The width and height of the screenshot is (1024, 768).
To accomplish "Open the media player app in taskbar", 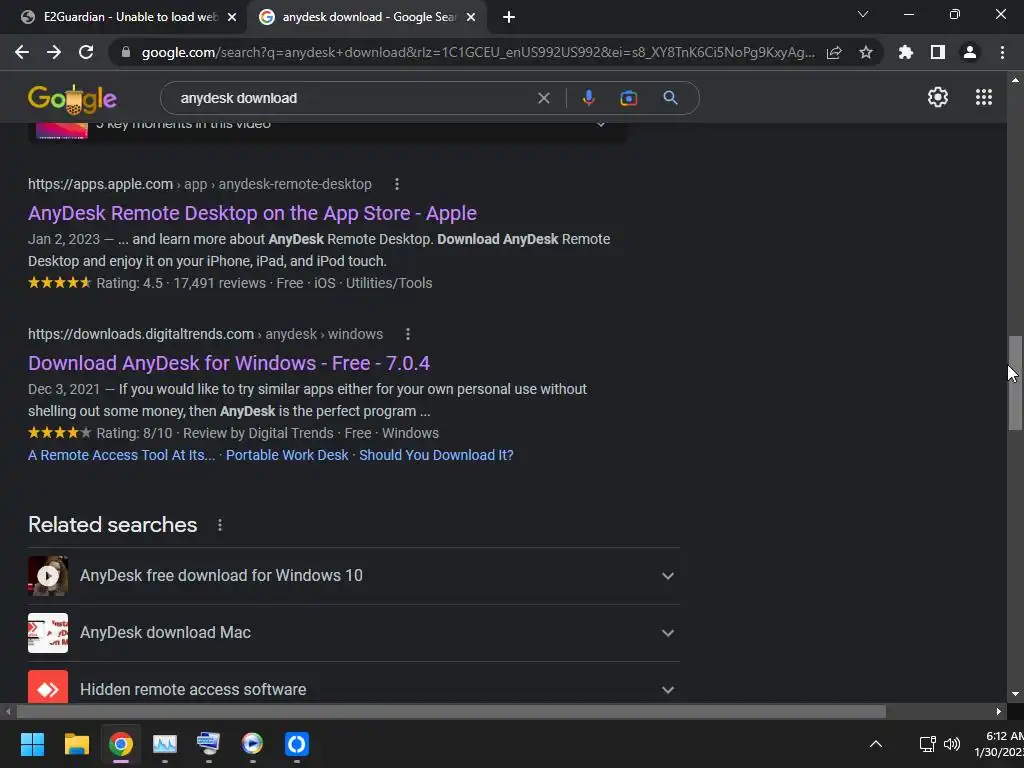I will coord(252,744).
